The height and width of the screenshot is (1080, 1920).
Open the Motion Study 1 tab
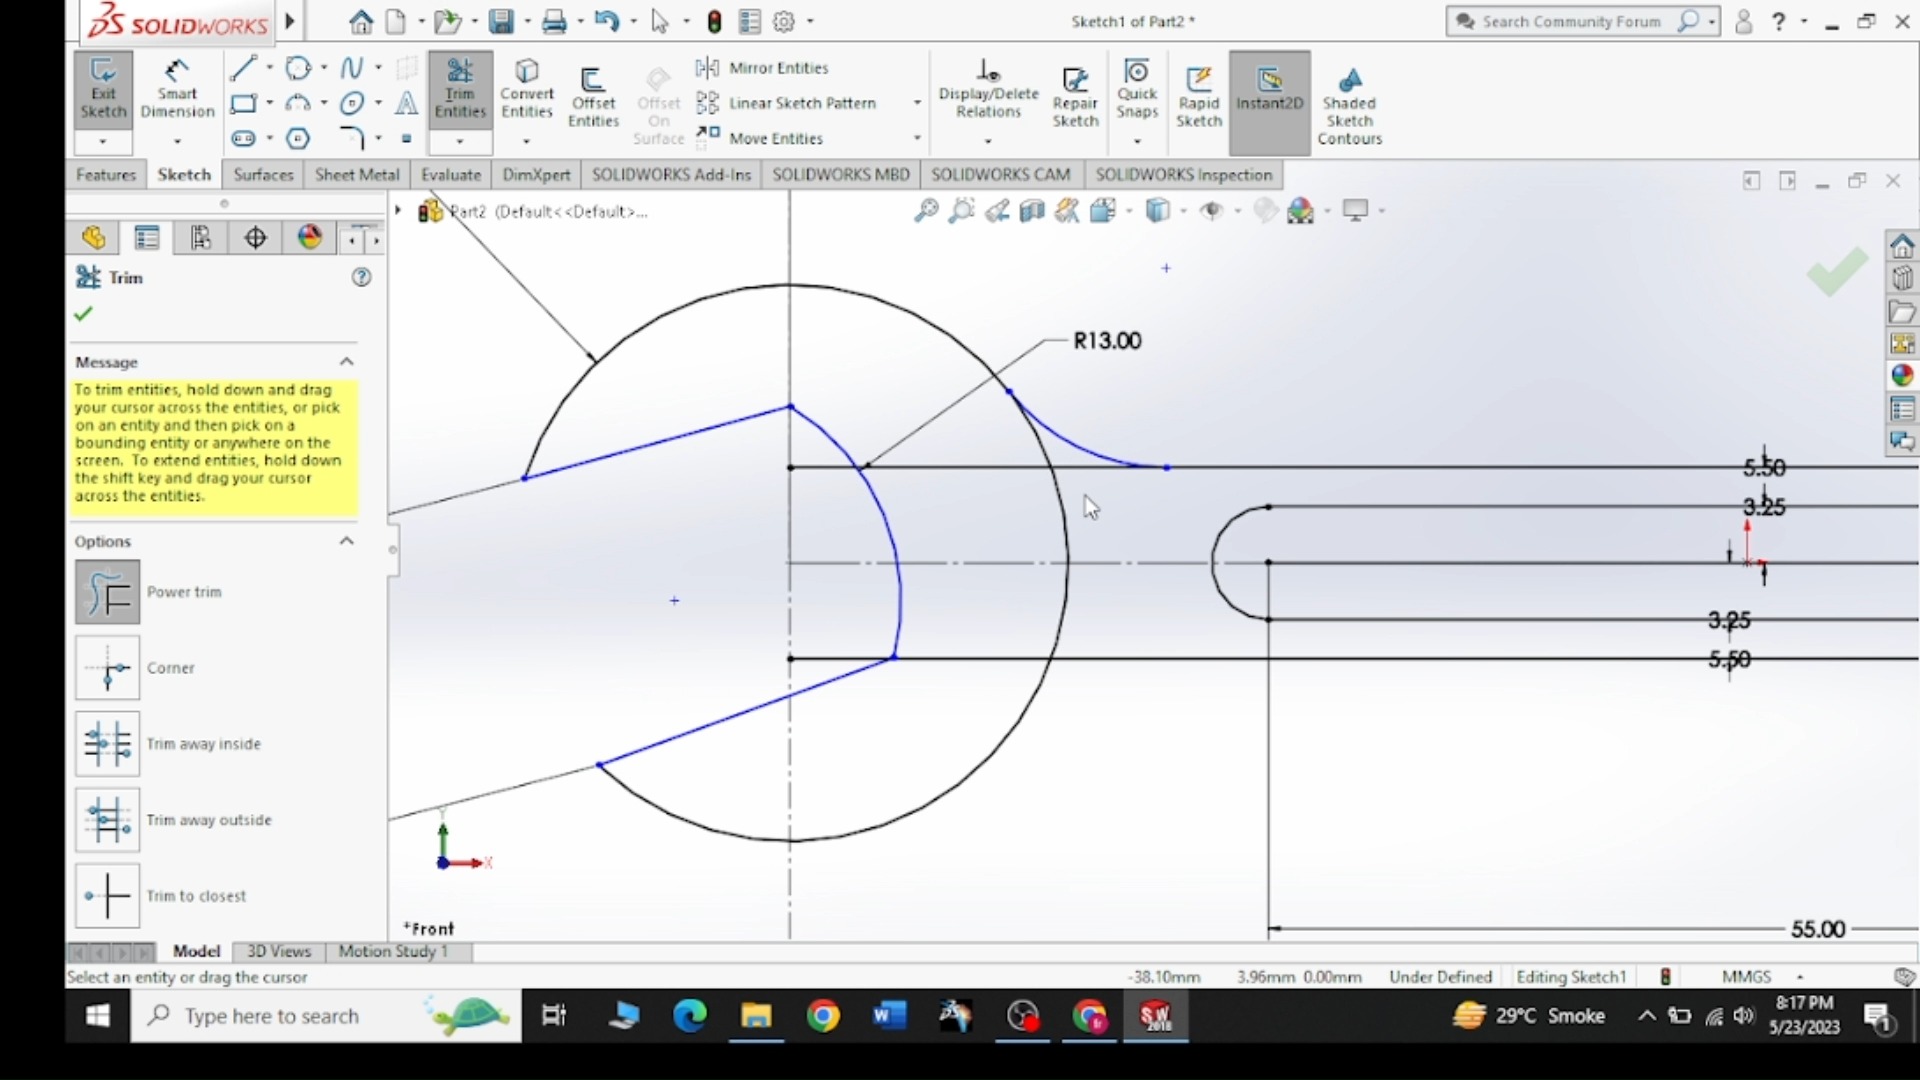(393, 951)
